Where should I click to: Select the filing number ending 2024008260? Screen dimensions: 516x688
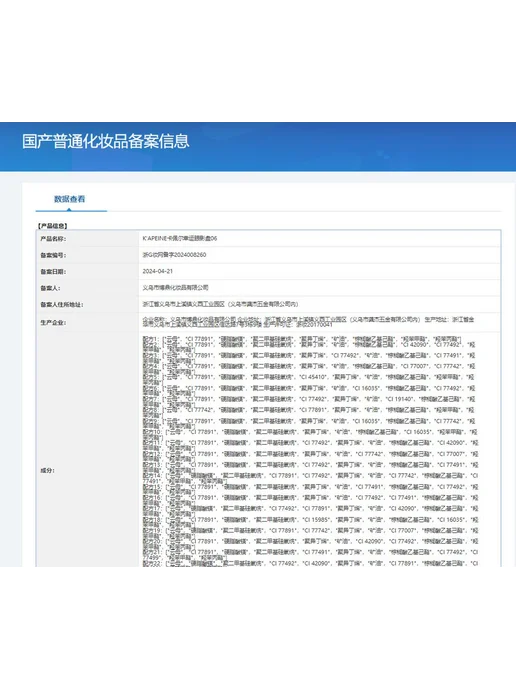(174, 254)
